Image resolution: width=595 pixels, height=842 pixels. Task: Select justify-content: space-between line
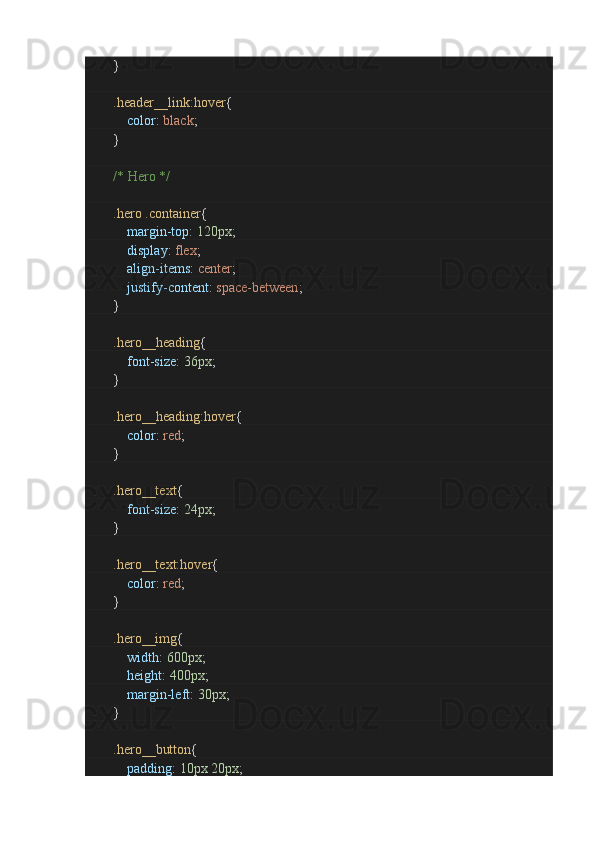pyautogui.click(x=214, y=288)
